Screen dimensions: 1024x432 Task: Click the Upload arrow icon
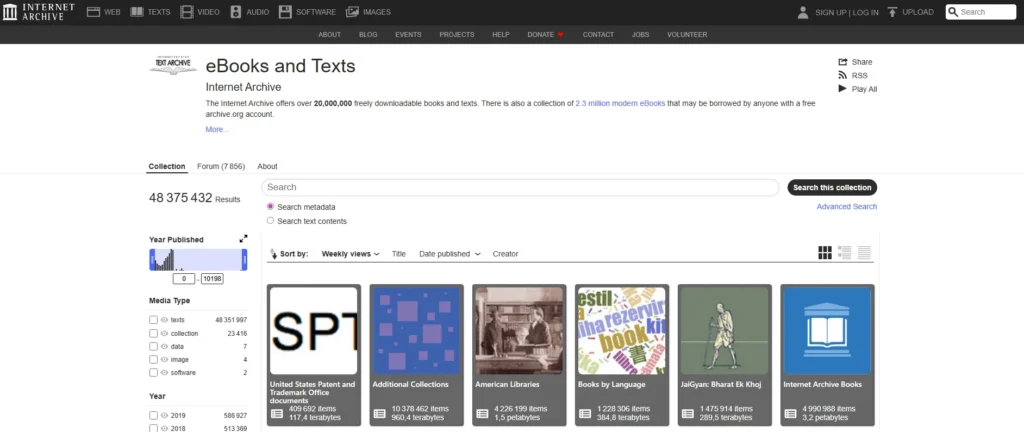(893, 12)
